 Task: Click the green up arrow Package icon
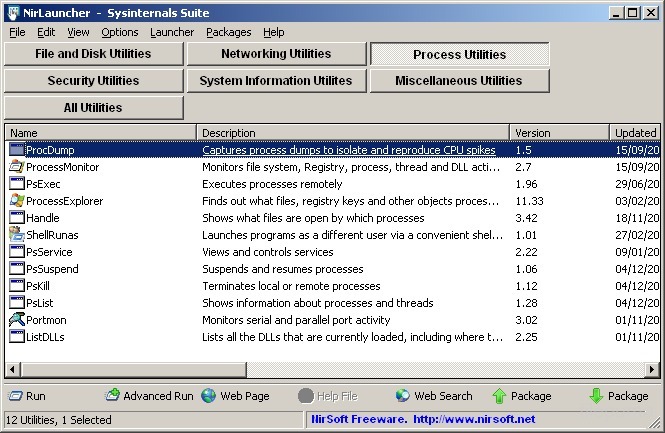(500, 396)
